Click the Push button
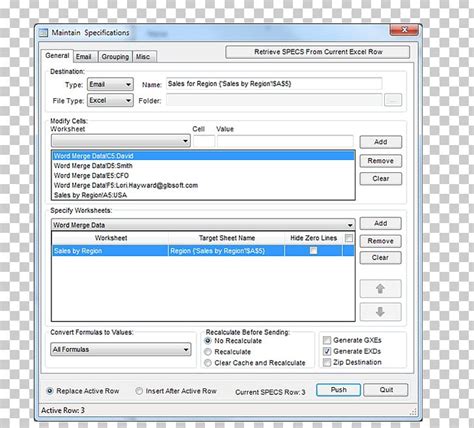 338,390
